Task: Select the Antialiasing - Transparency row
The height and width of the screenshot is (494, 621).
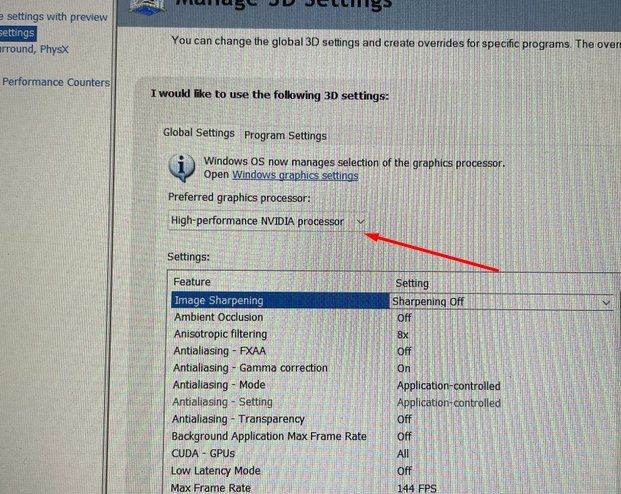Action: pos(392,419)
